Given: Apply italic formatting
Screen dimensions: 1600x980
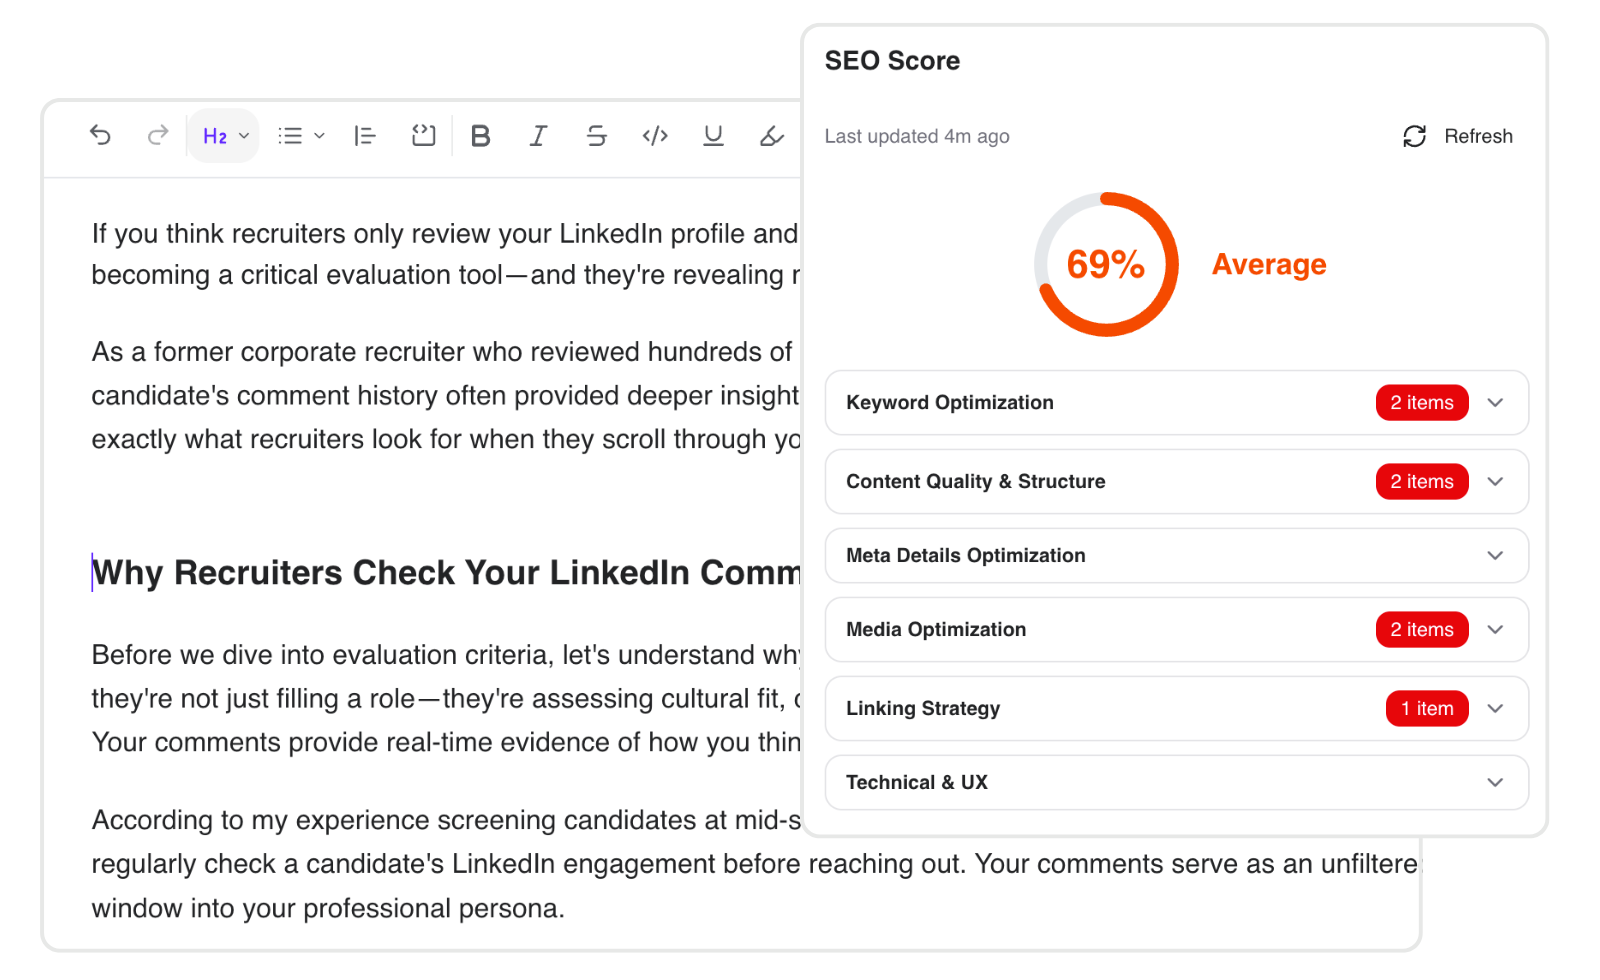Looking at the screenshot, I should (x=538, y=136).
